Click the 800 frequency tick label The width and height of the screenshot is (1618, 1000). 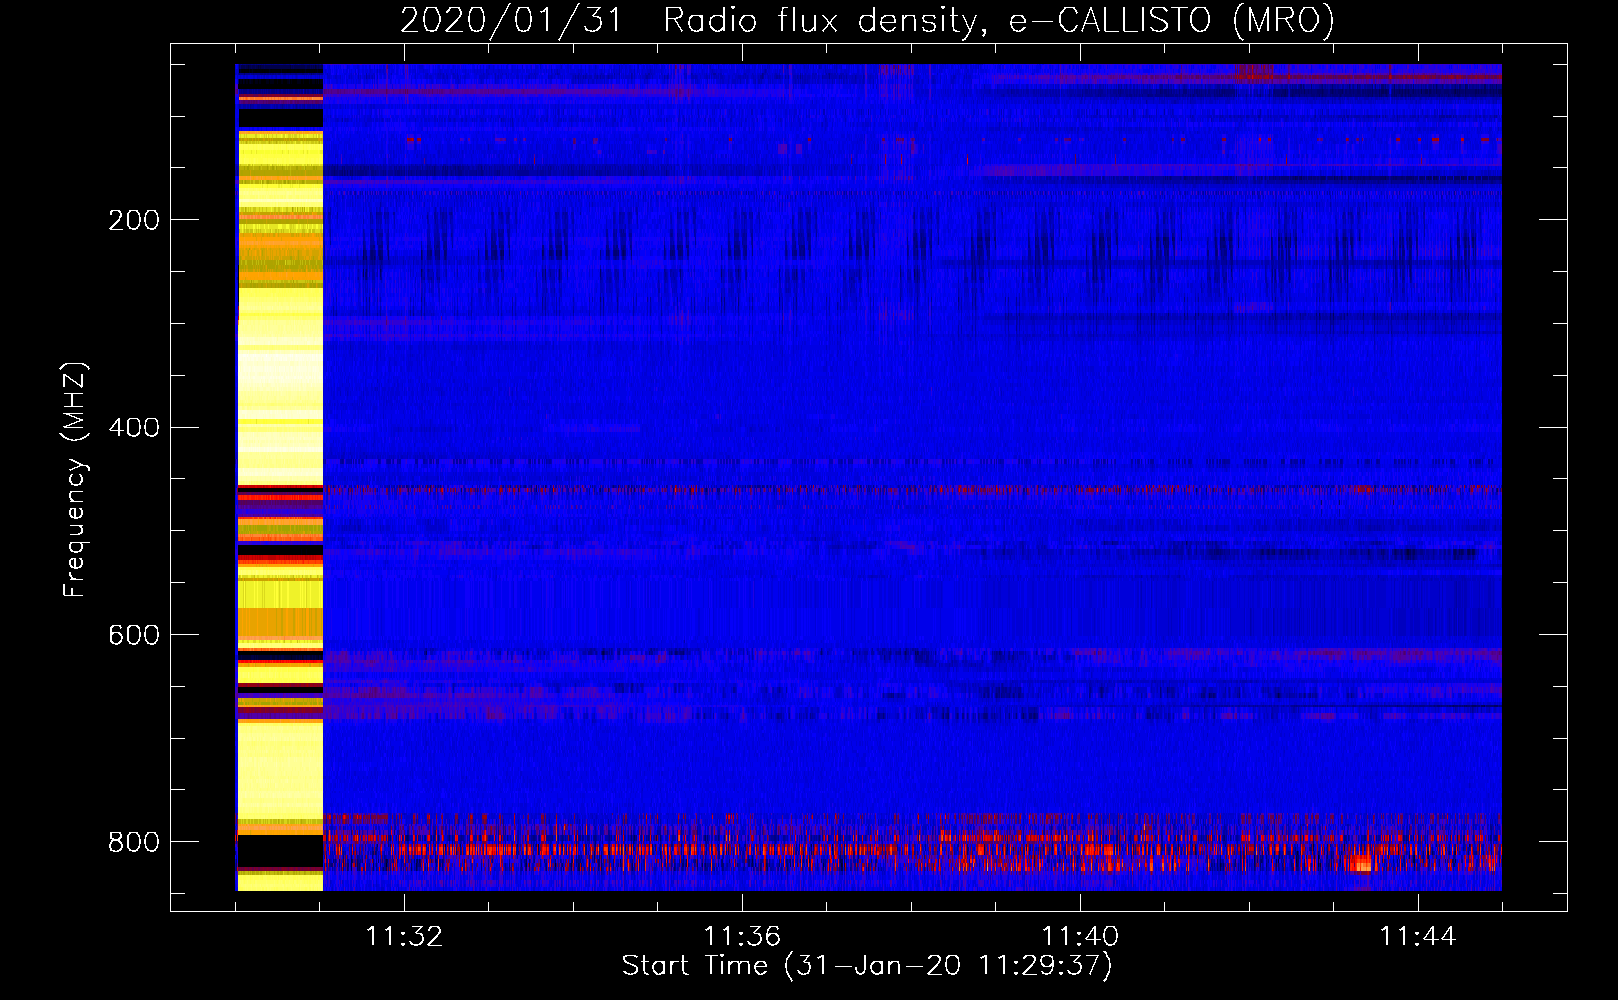click(x=134, y=842)
